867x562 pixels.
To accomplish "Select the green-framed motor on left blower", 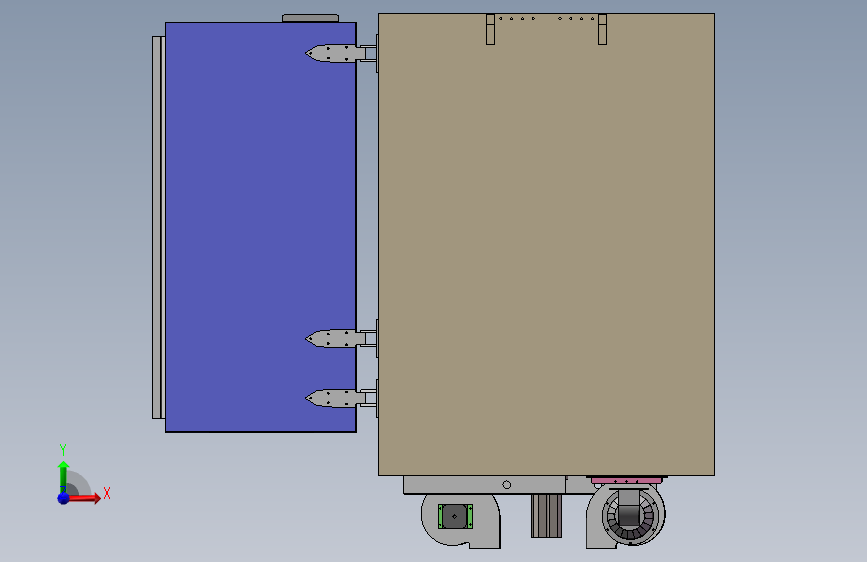I will (455, 516).
